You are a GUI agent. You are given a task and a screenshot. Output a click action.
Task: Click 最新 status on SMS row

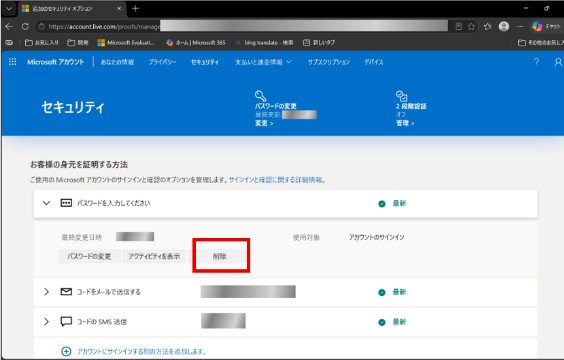[399, 322]
